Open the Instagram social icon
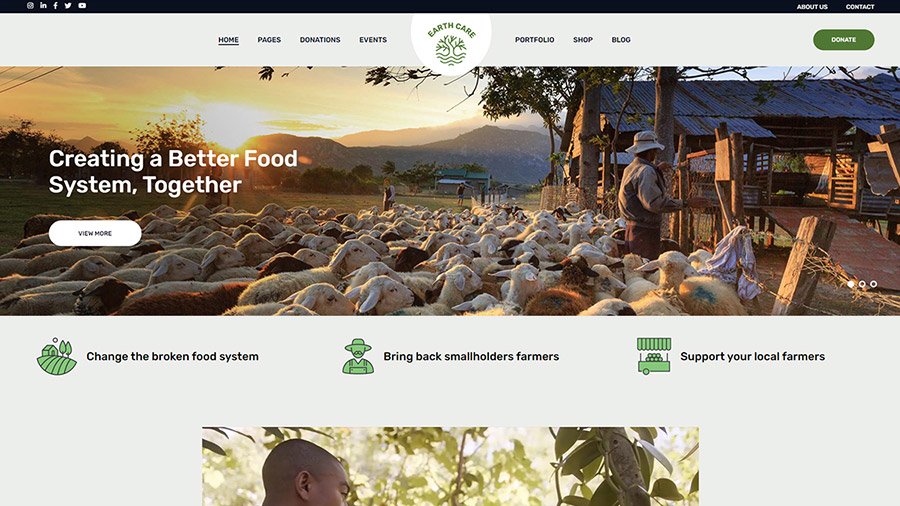The height and width of the screenshot is (506, 900). (x=30, y=5)
